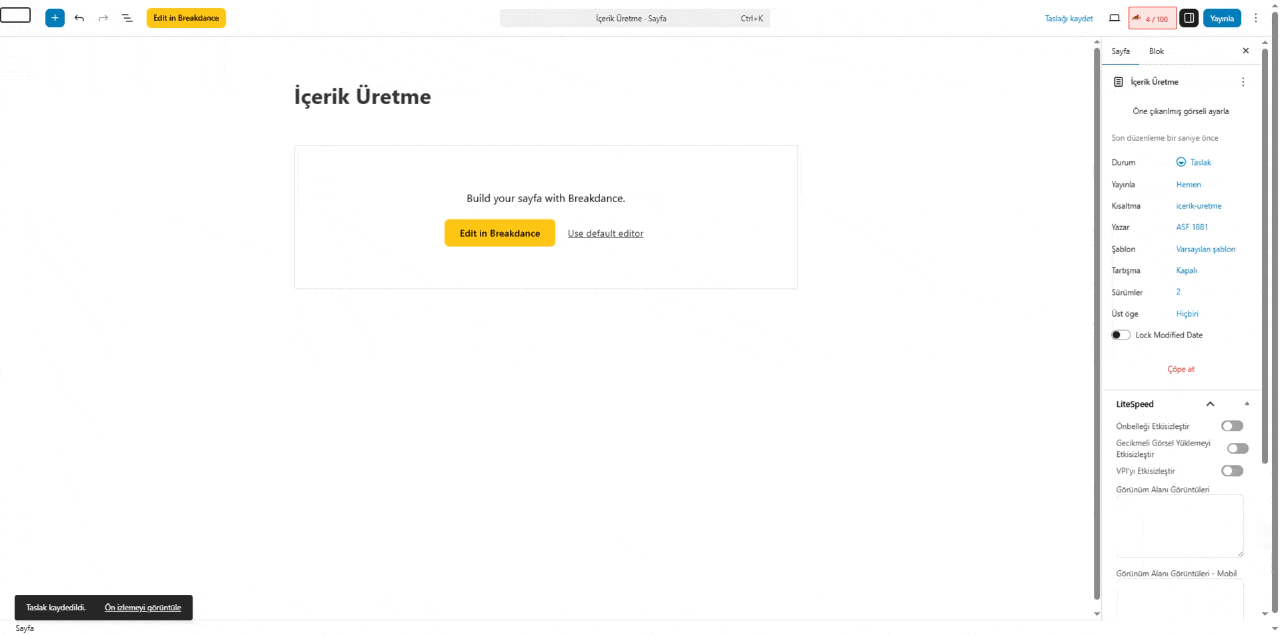This screenshot has height=635, width=1280.
Task: Collapse the LiteSpeed panel chevron
Action: pyautogui.click(x=1210, y=404)
